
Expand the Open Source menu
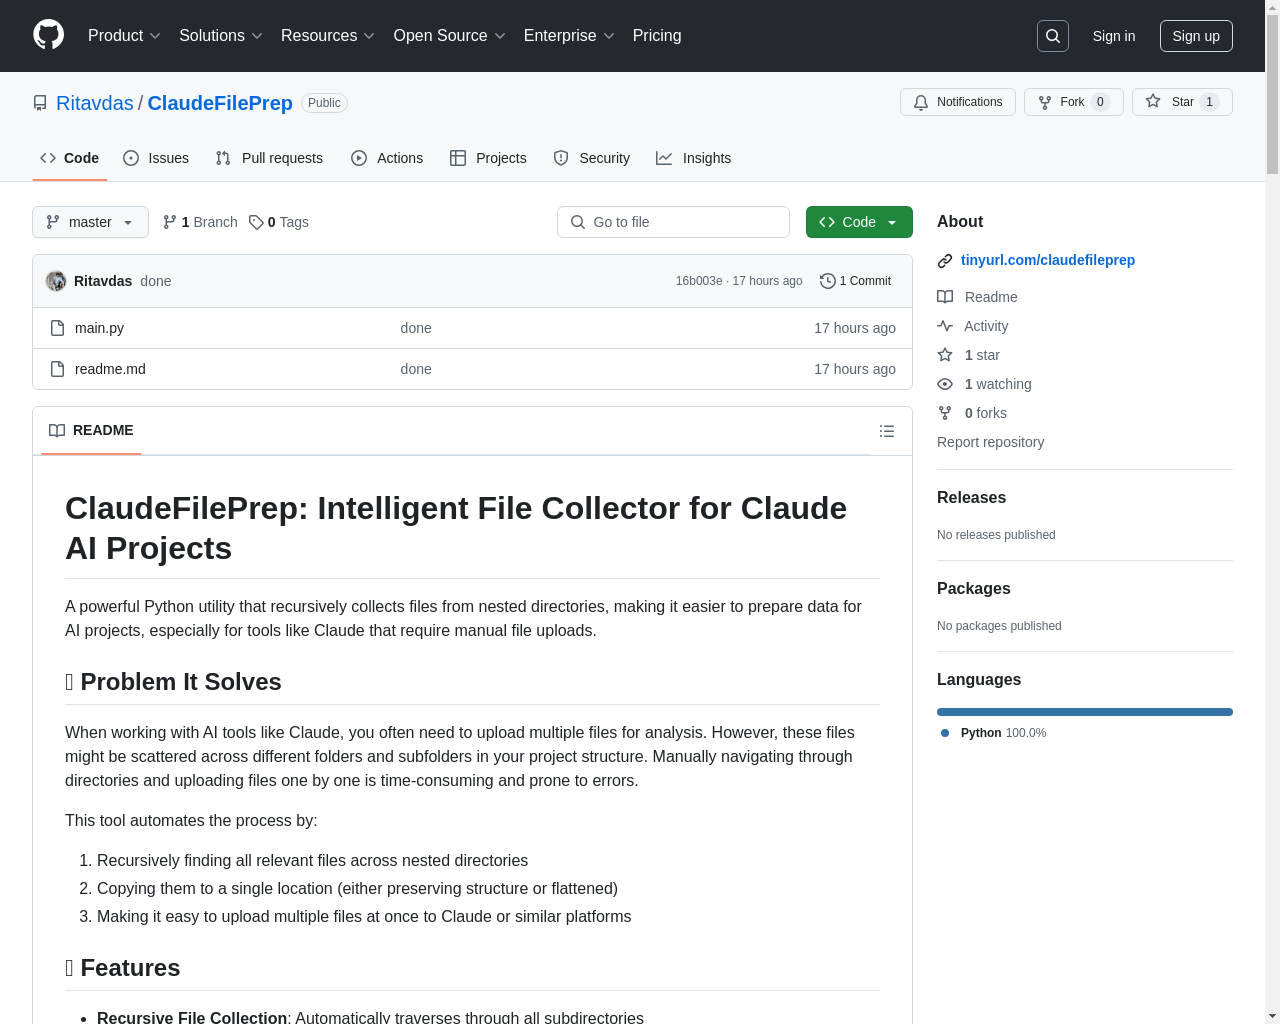tap(450, 36)
